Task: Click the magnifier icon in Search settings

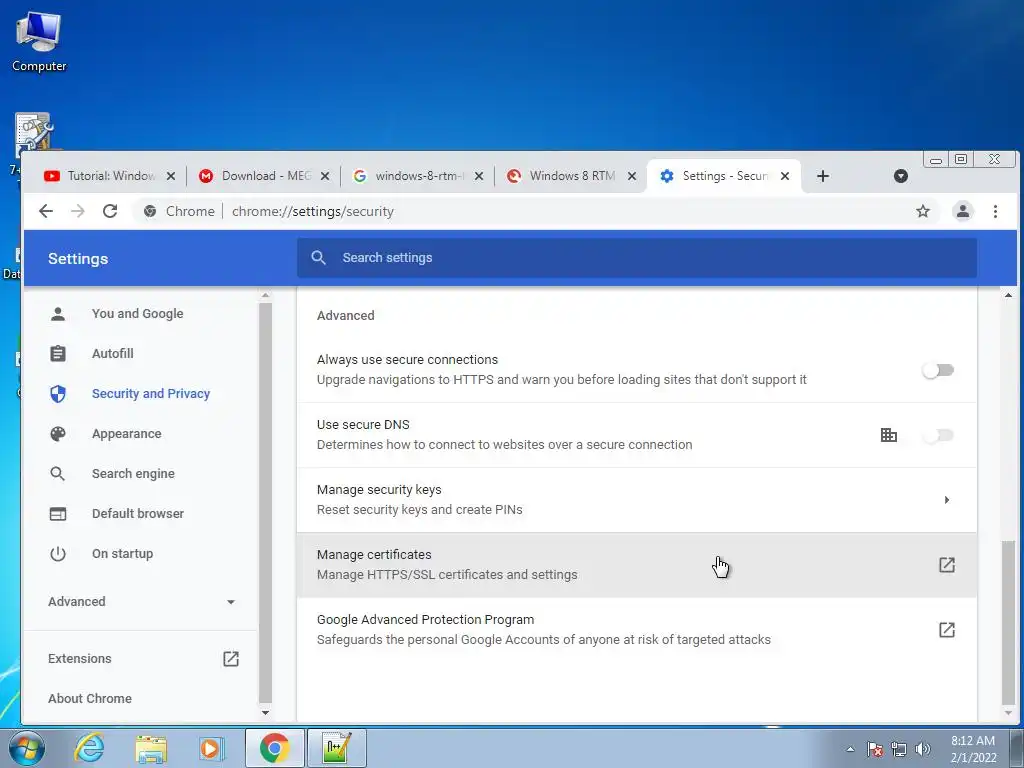Action: tap(318, 257)
